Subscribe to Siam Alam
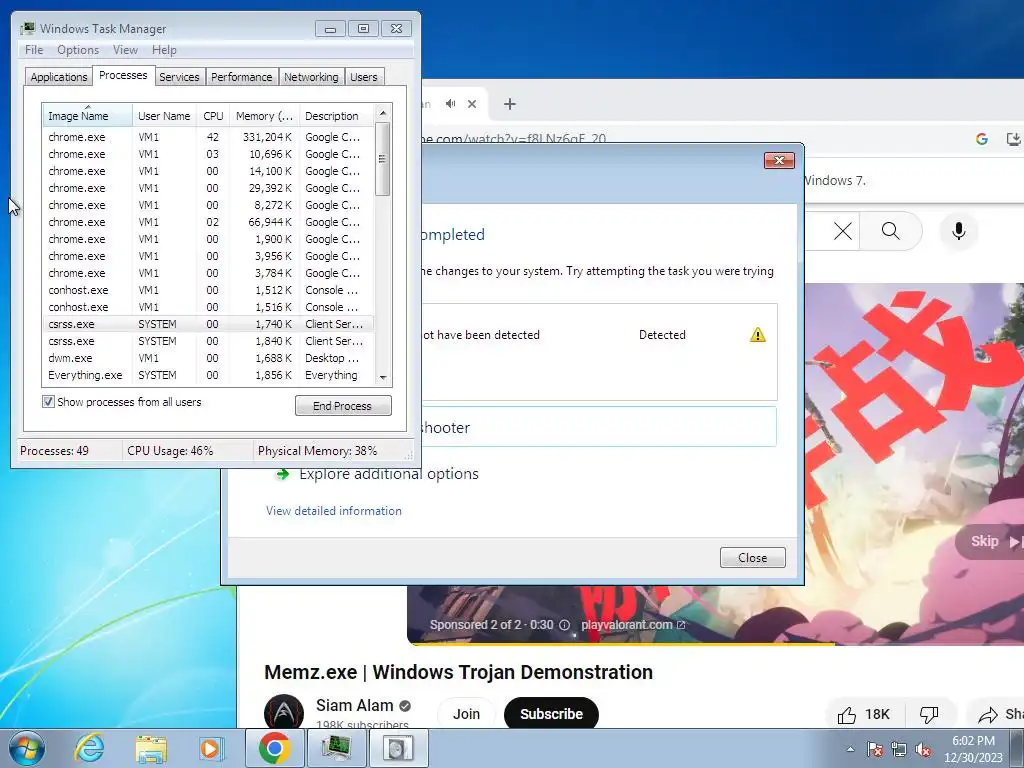1024x768 pixels. click(551, 714)
